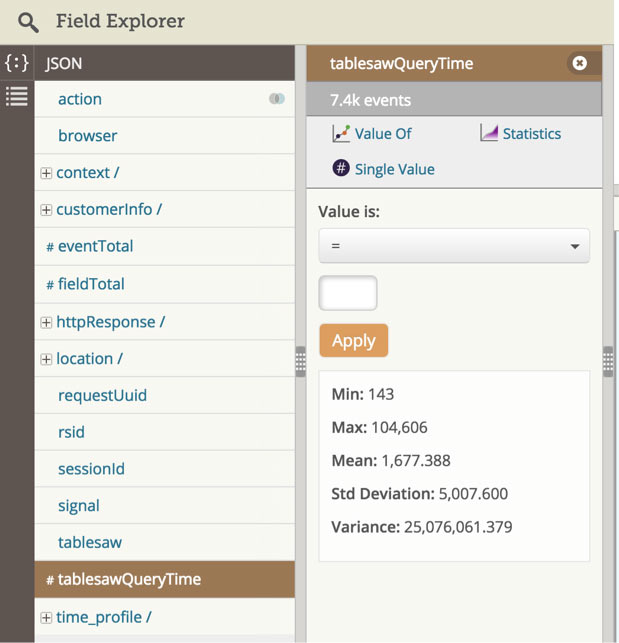Expand the location tree node
This screenshot has height=643, width=619.
(x=46, y=359)
